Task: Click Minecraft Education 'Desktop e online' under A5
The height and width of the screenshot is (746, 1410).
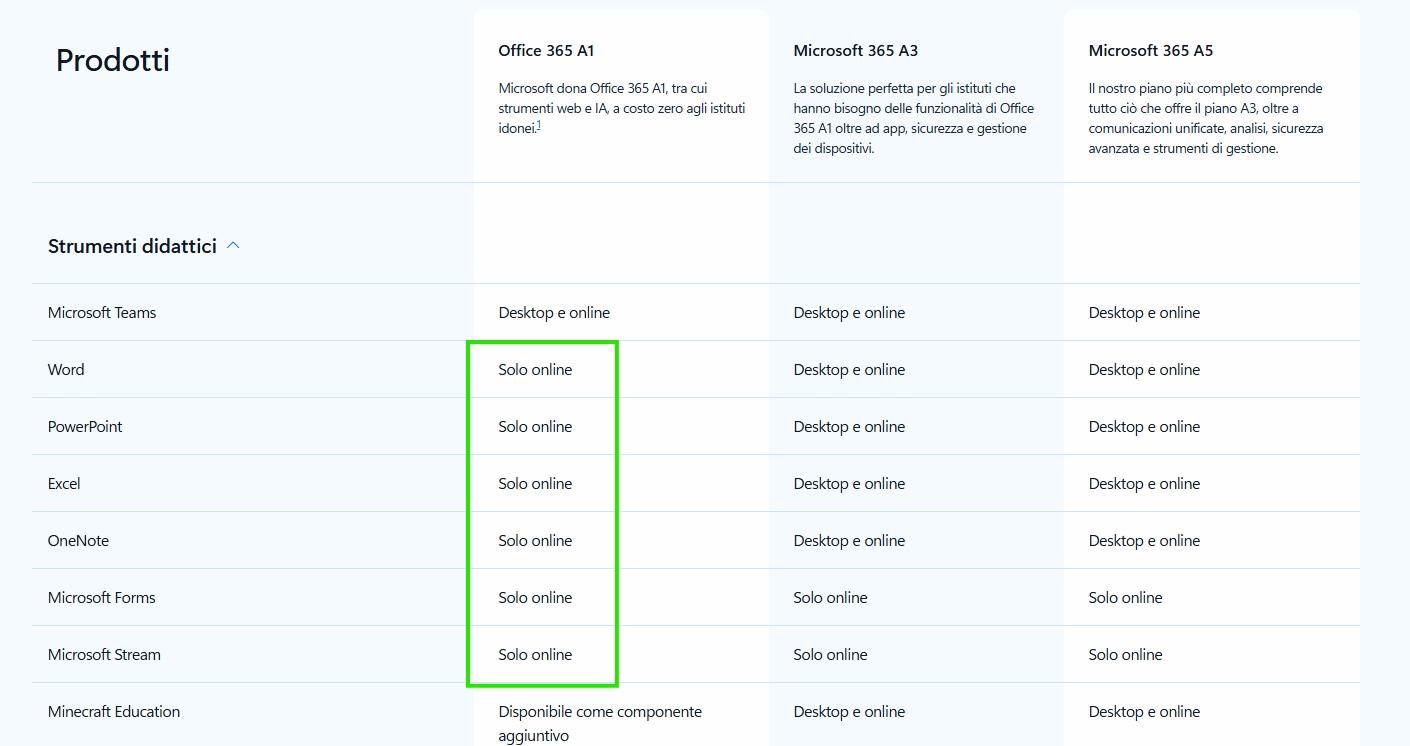Action: click(x=1144, y=712)
